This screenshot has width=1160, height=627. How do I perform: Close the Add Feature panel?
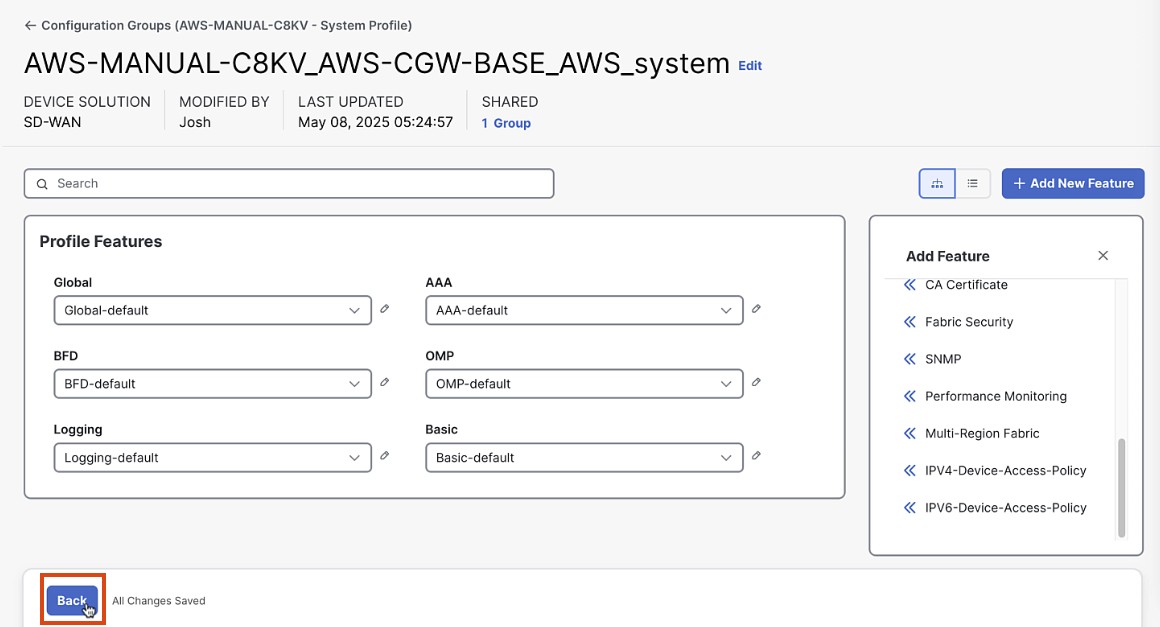1103,255
